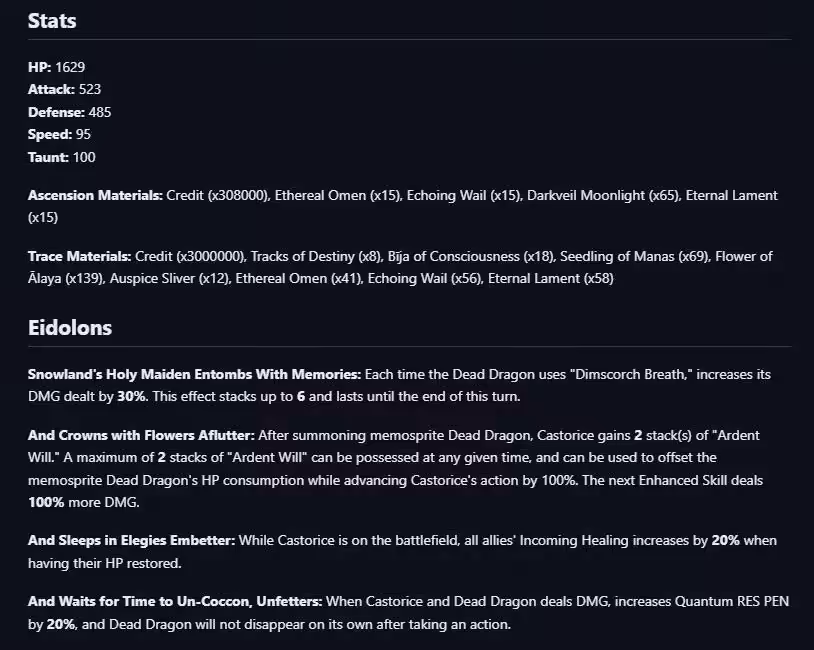This screenshot has height=650, width=814.
Task: Click Auspice Sliver (x12) text
Action: click(170, 278)
